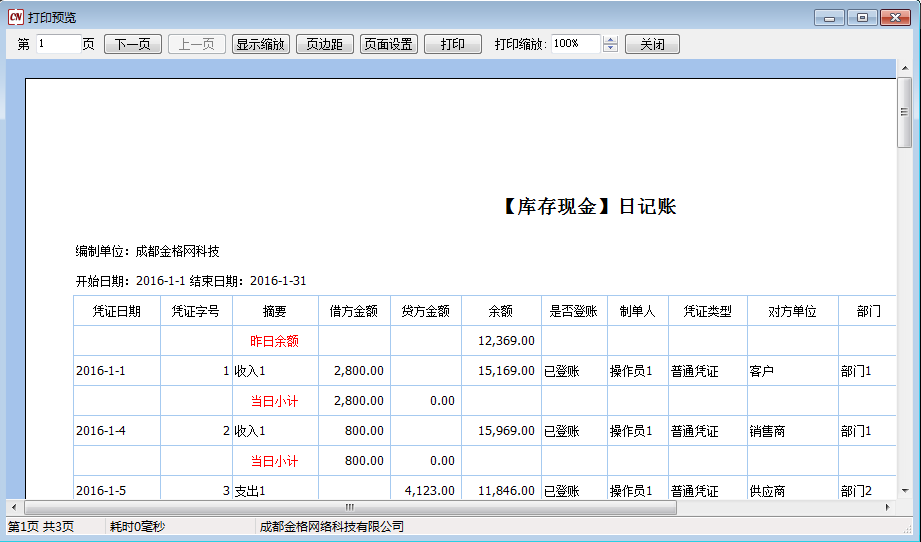Click the CW application icon in title bar
Image resolution: width=921 pixels, height=542 pixels.
click(15, 17)
